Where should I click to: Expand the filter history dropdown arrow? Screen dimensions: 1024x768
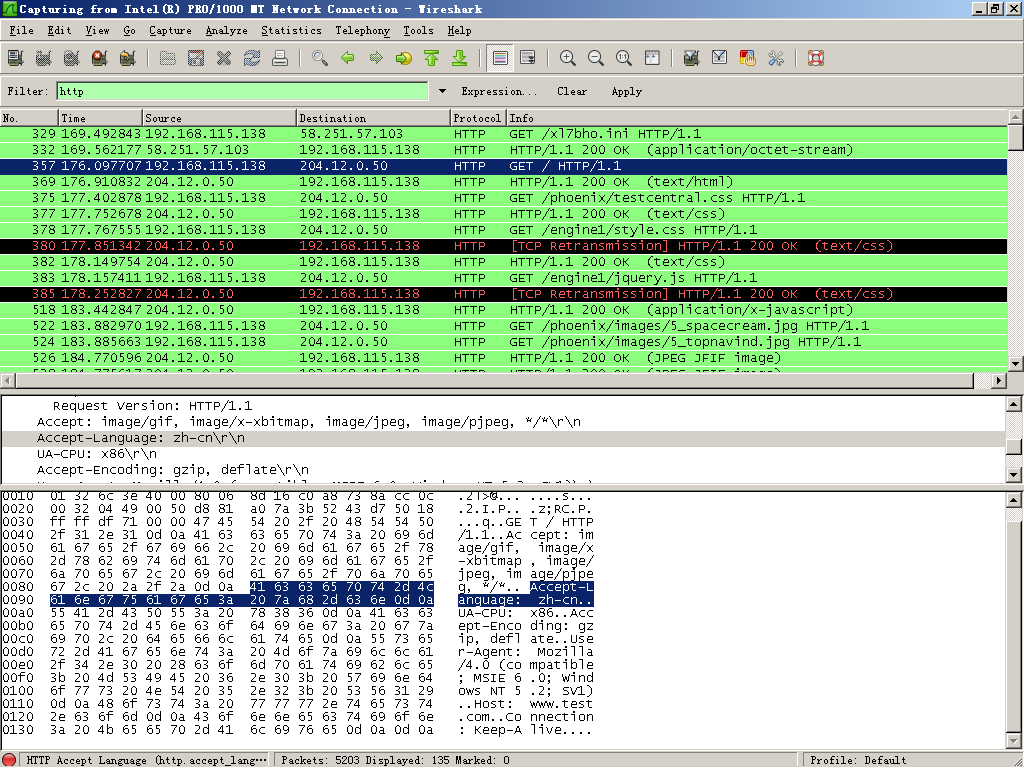[442, 91]
